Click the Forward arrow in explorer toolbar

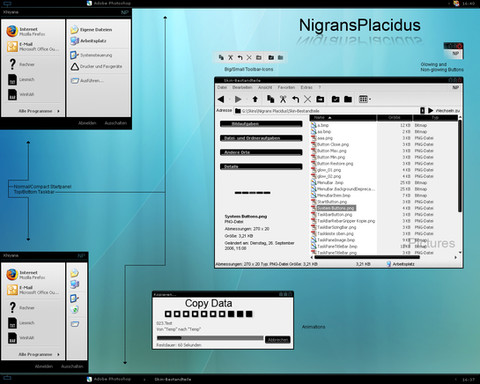coord(238,99)
